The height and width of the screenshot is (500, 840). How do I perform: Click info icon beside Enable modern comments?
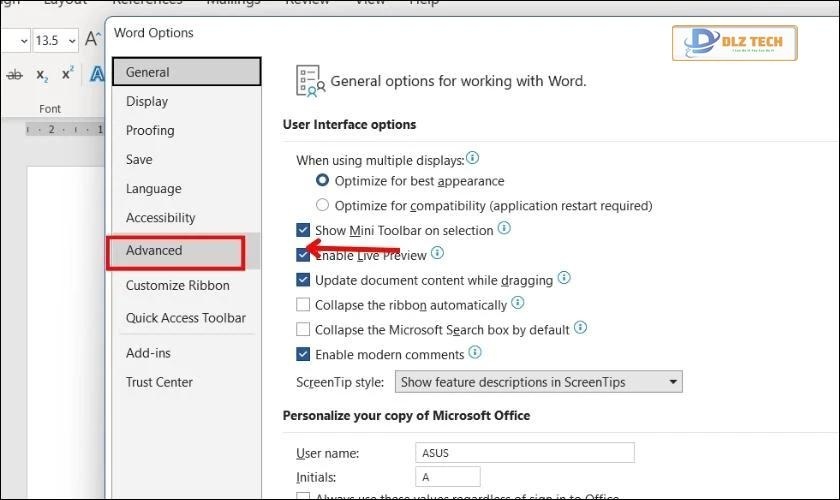(475, 353)
